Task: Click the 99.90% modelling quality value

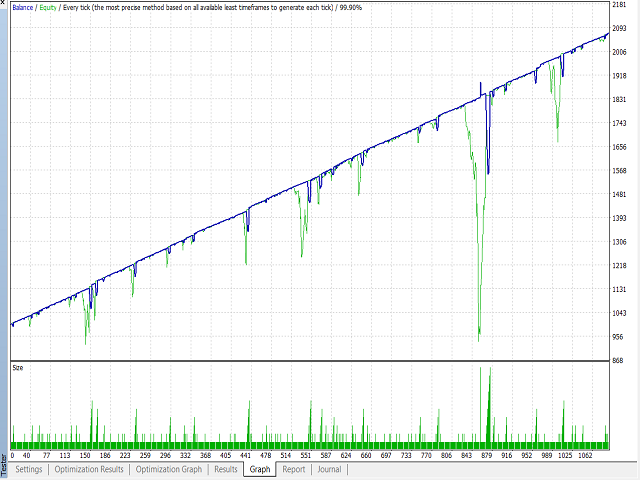Action: tap(351, 7)
